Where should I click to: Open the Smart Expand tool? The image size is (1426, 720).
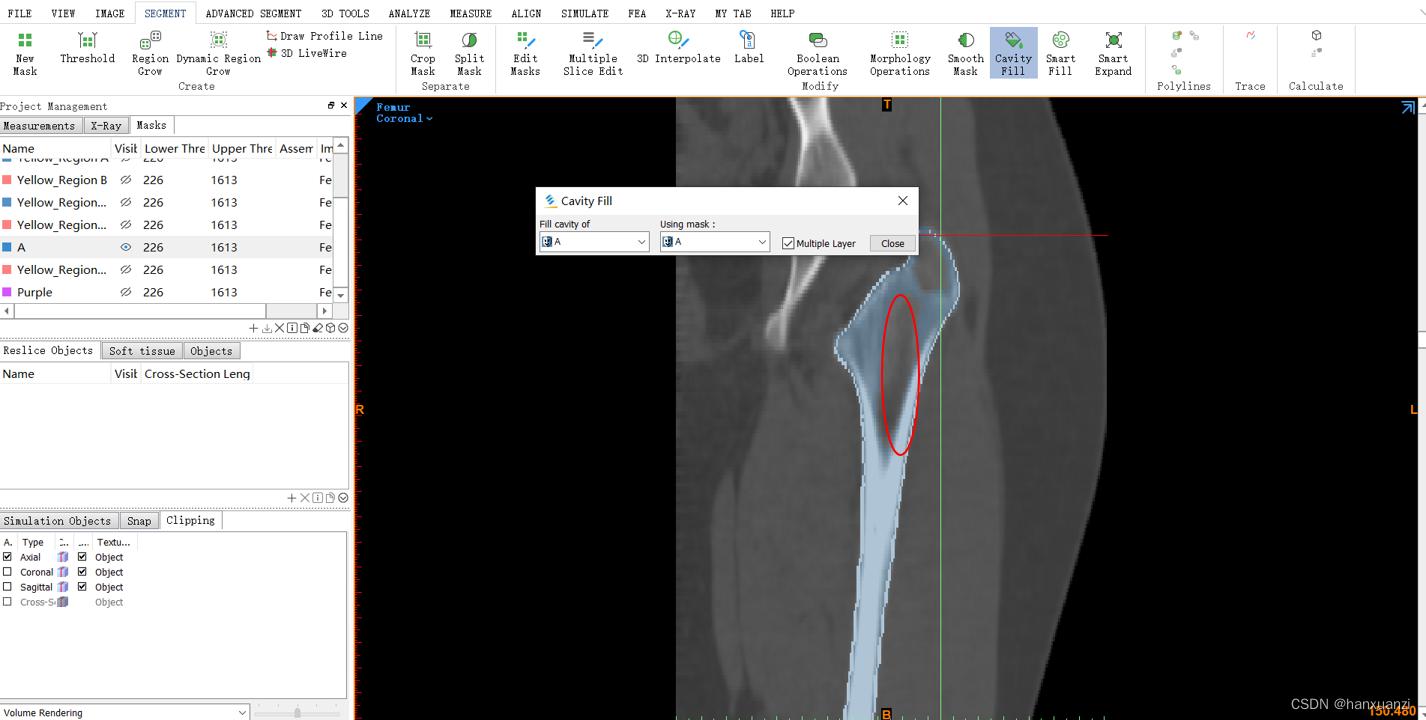(1113, 52)
